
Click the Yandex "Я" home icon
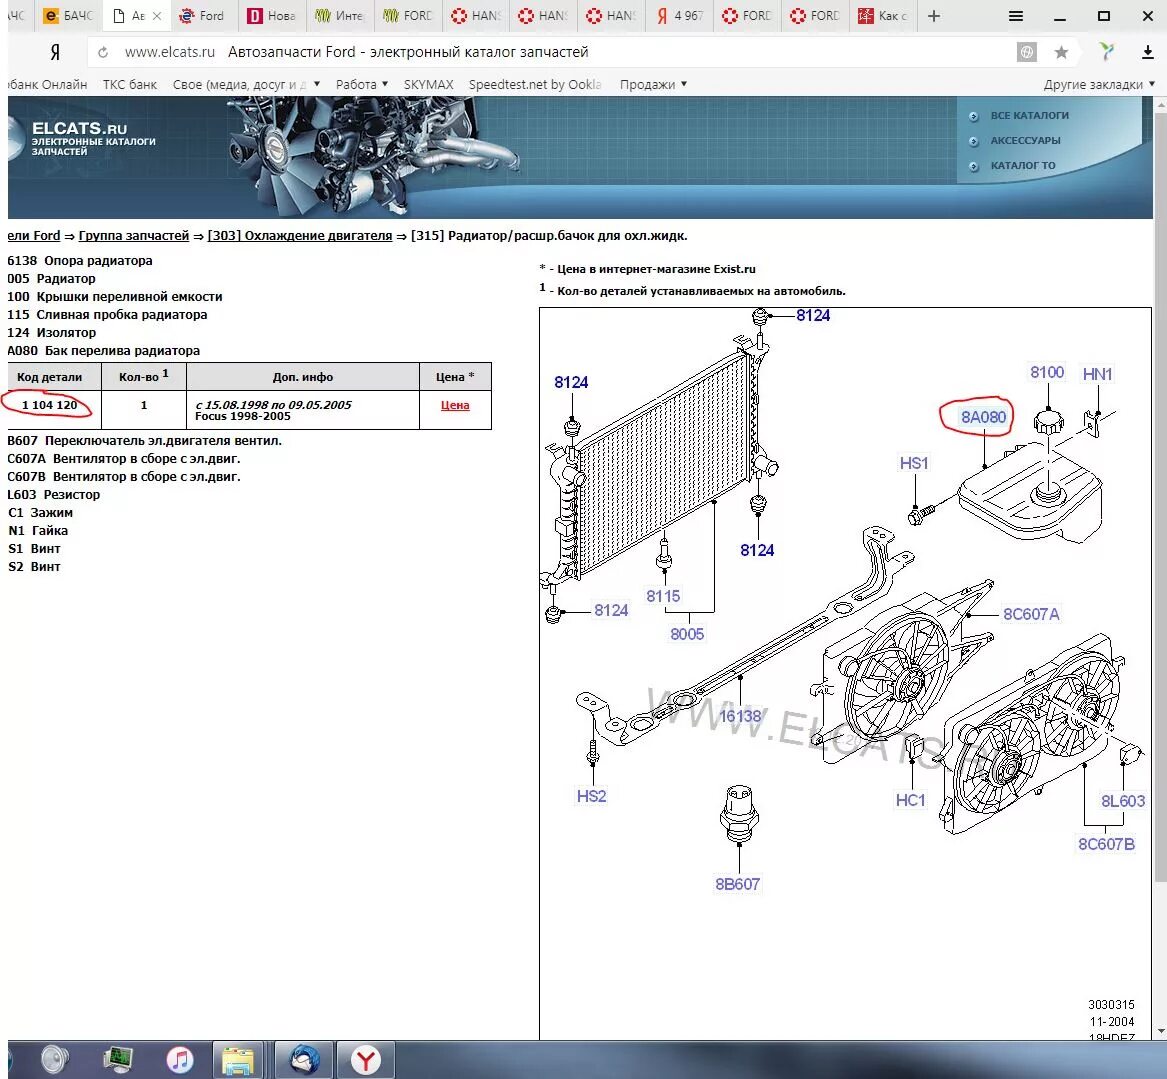(54, 52)
